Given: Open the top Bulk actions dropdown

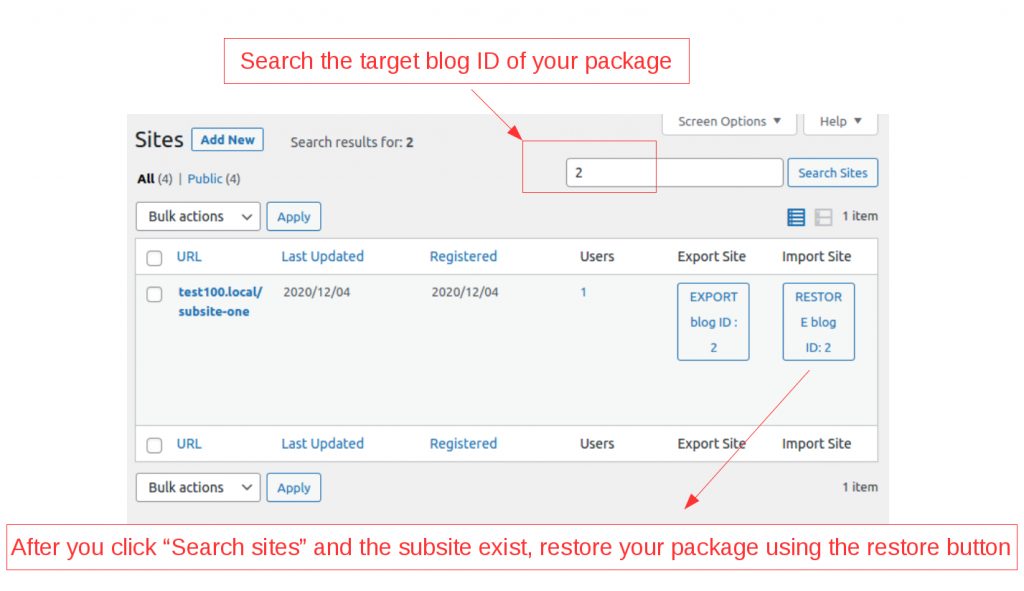Looking at the screenshot, I should click(x=198, y=216).
